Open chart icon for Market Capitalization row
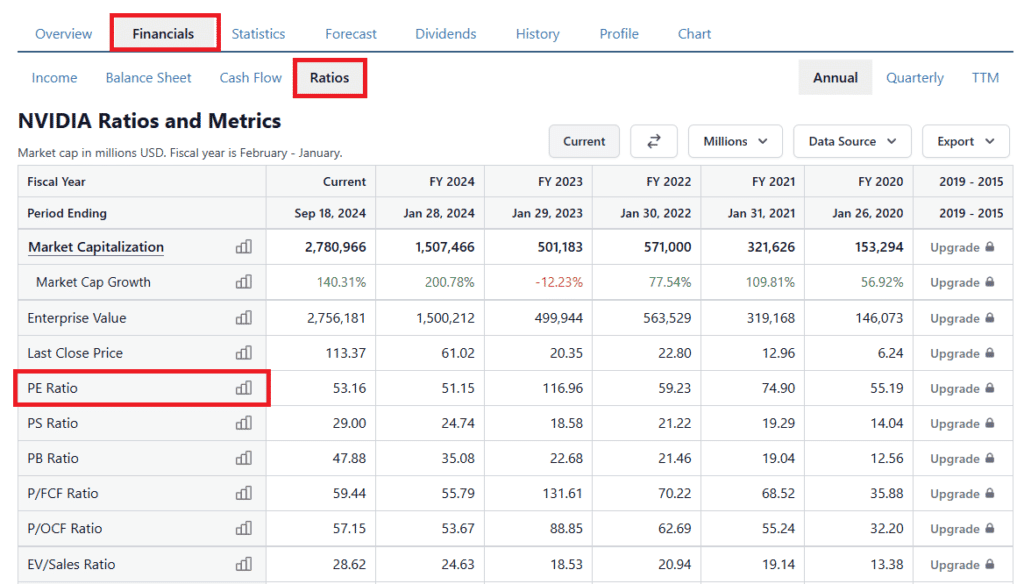Viewport: 1024px width, 584px height. pyautogui.click(x=243, y=247)
